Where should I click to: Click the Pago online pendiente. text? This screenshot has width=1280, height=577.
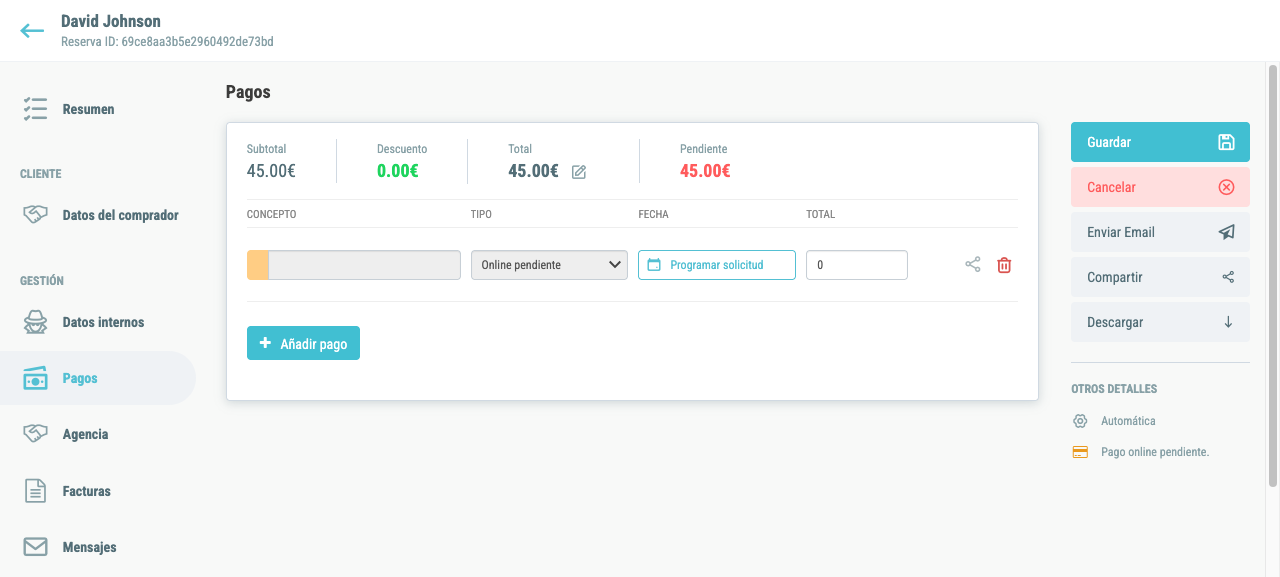pos(1155,452)
